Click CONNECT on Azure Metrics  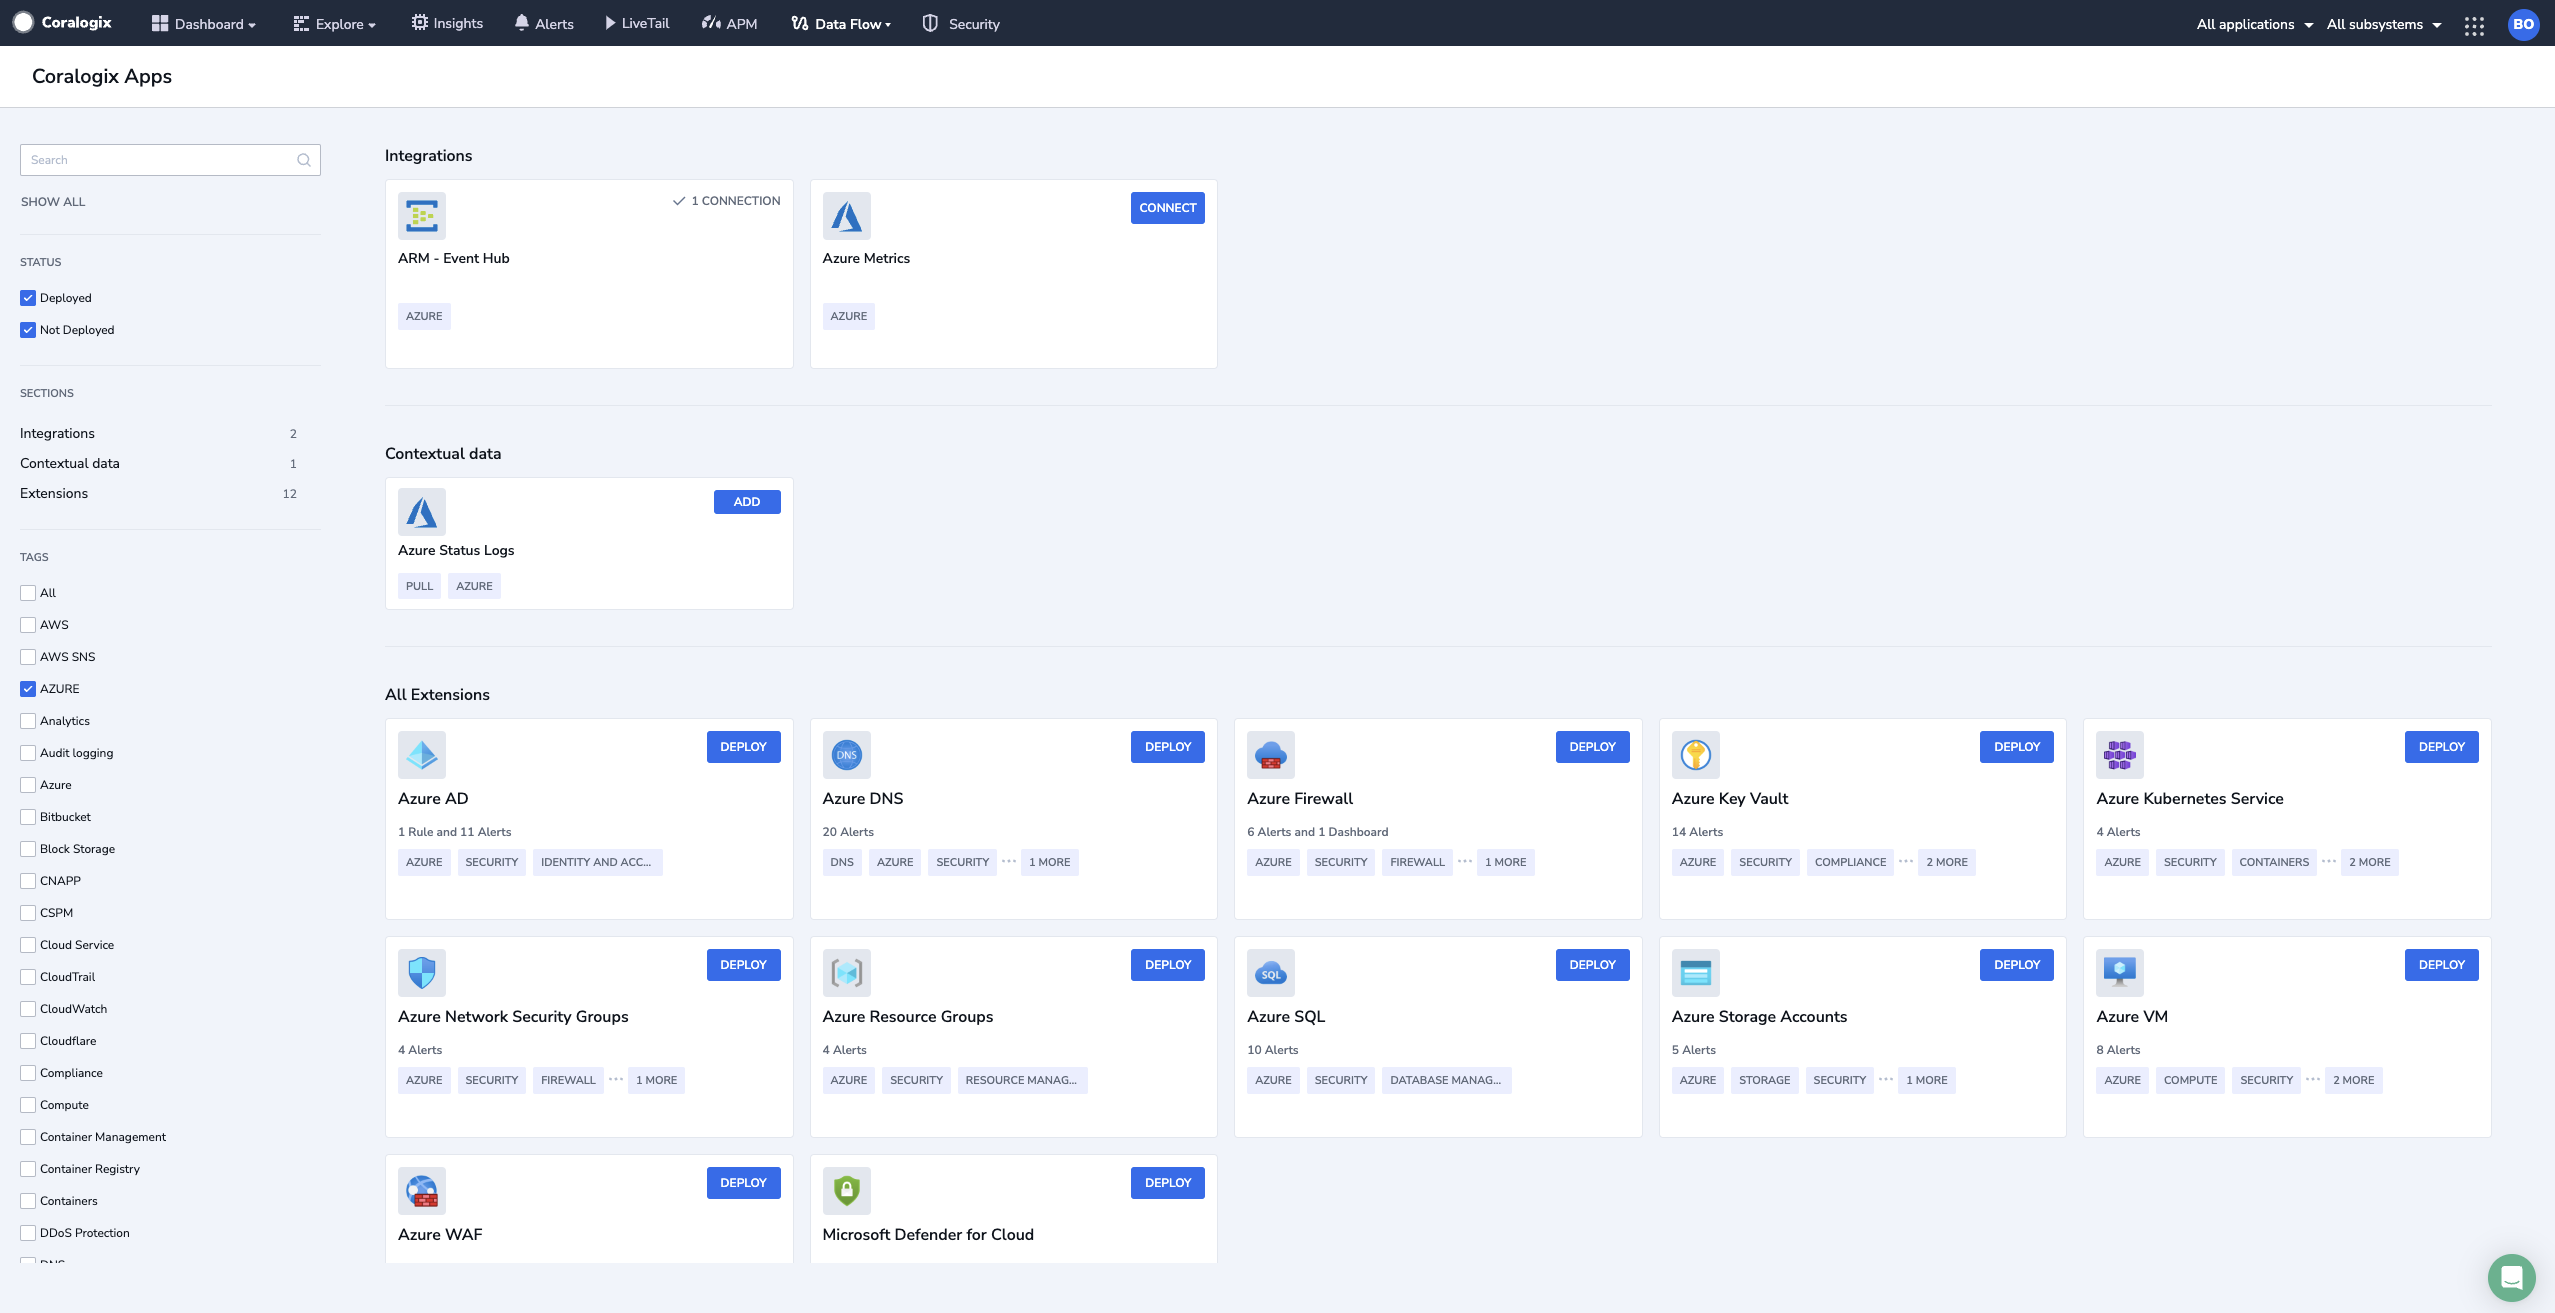1167,208
